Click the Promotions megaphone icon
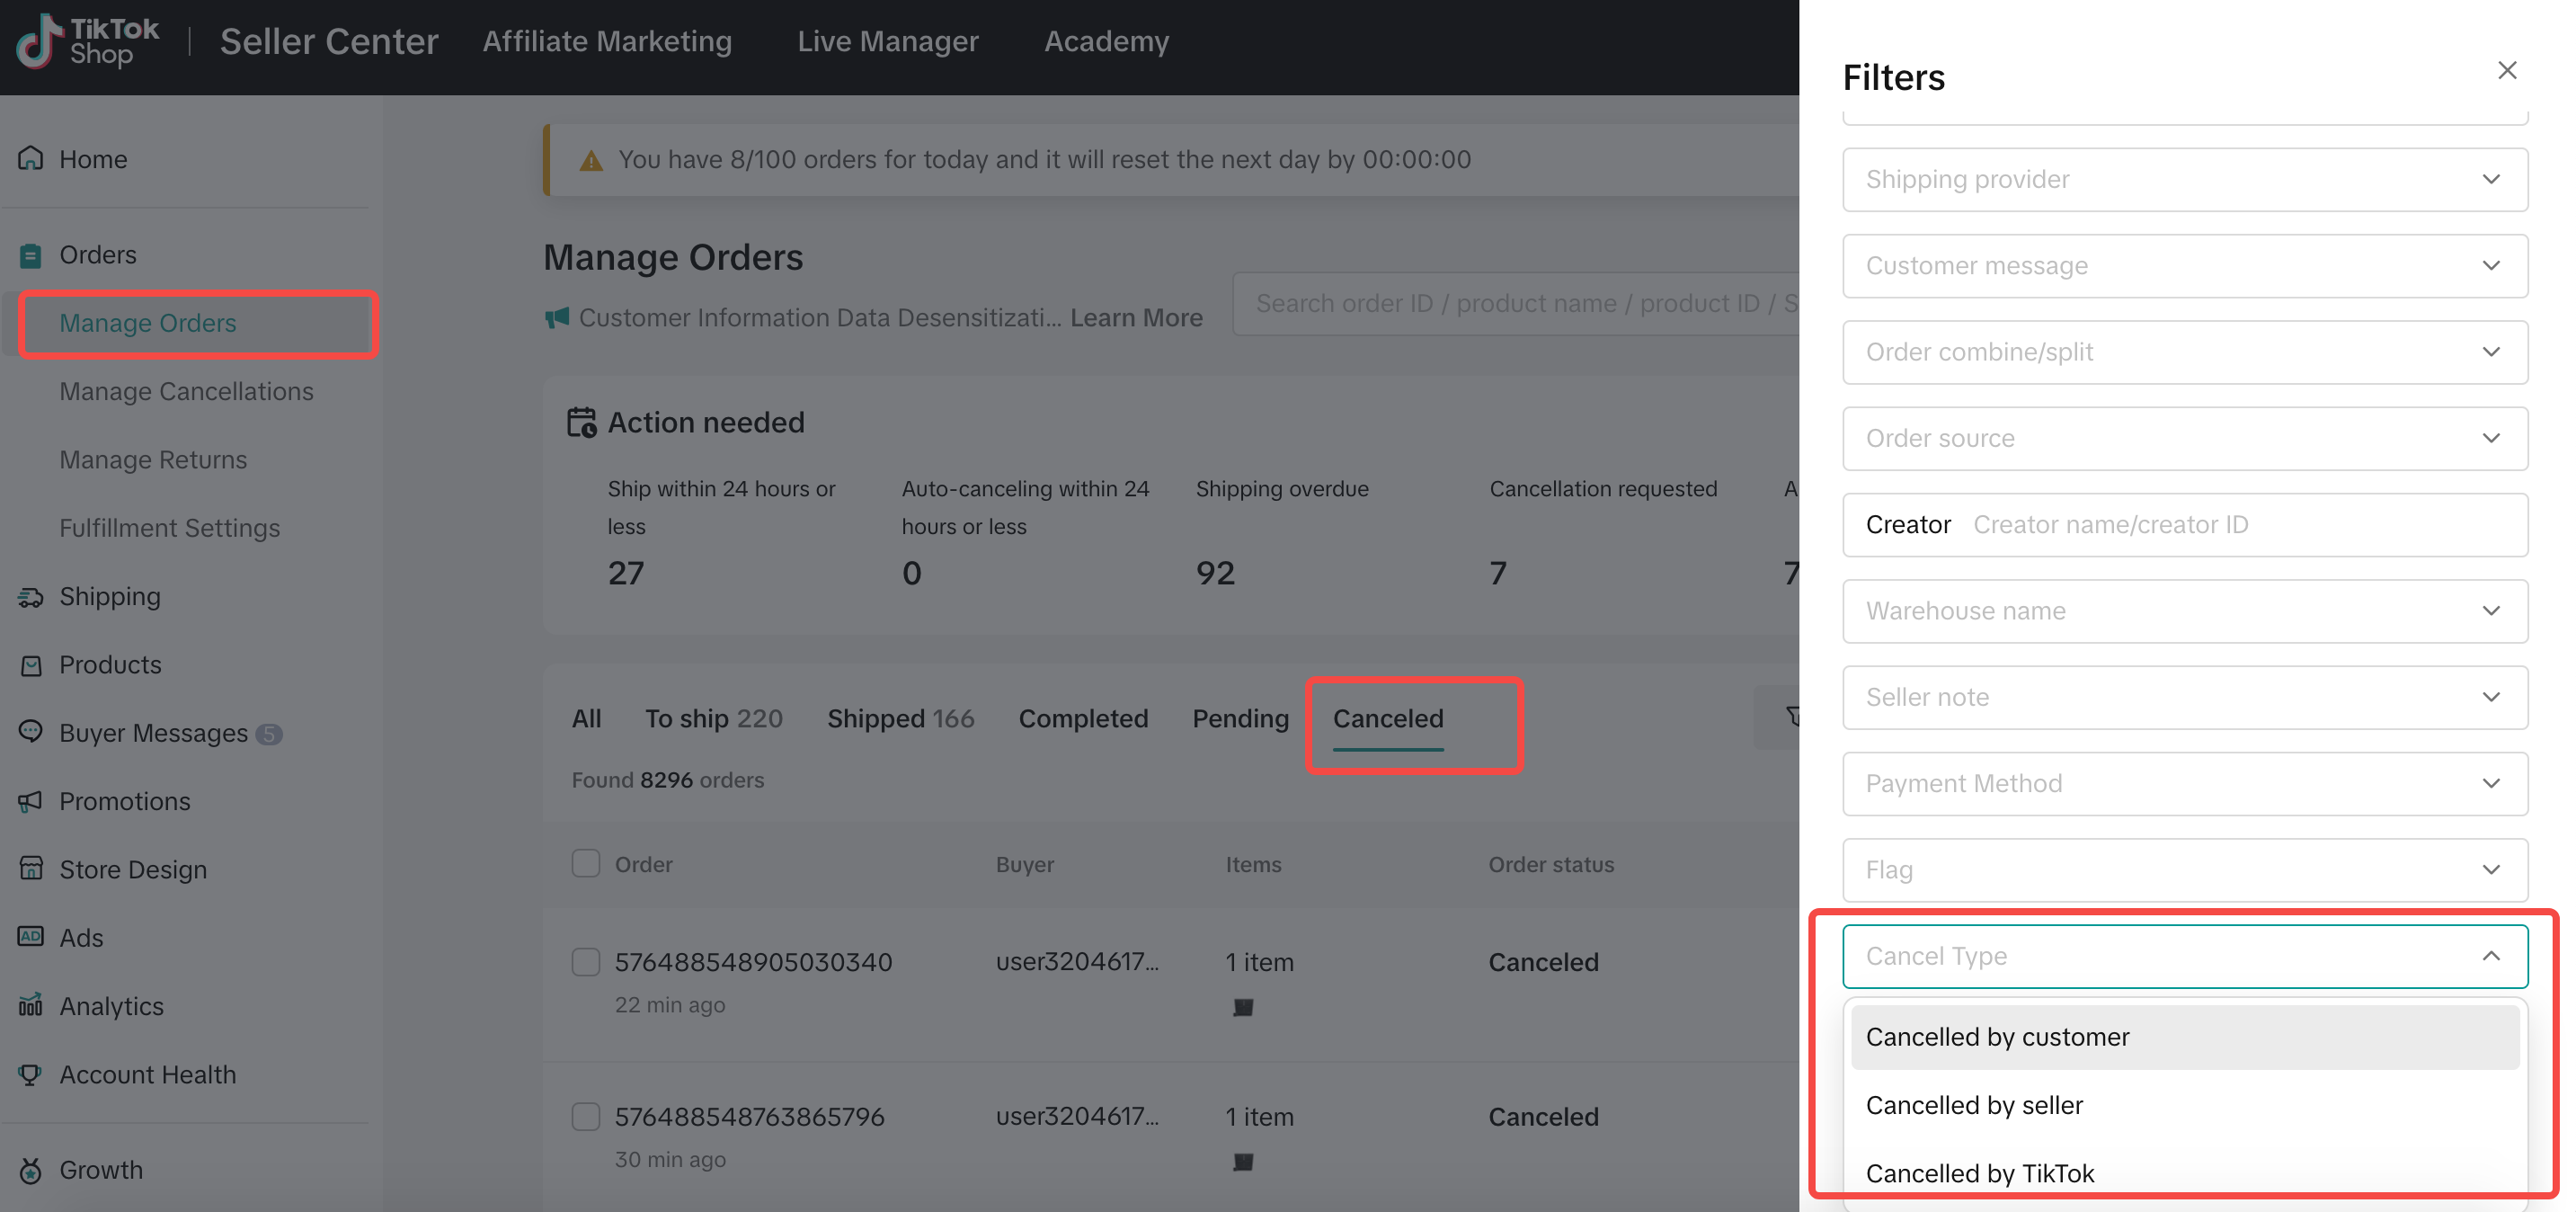2576x1212 pixels. point(31,801)
